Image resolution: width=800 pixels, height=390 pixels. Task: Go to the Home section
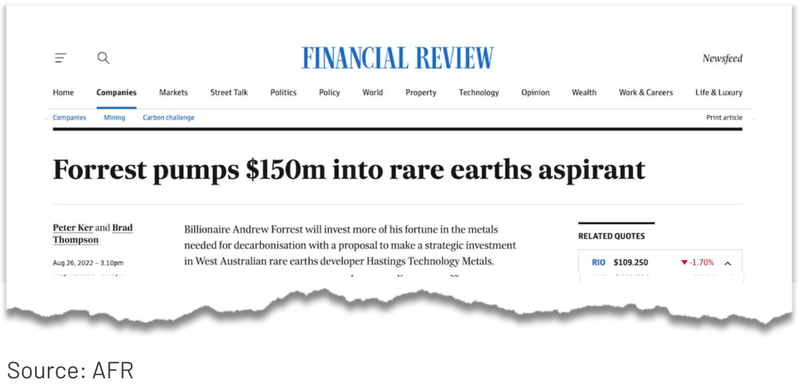pyautogui.click(x=63, y=92)
